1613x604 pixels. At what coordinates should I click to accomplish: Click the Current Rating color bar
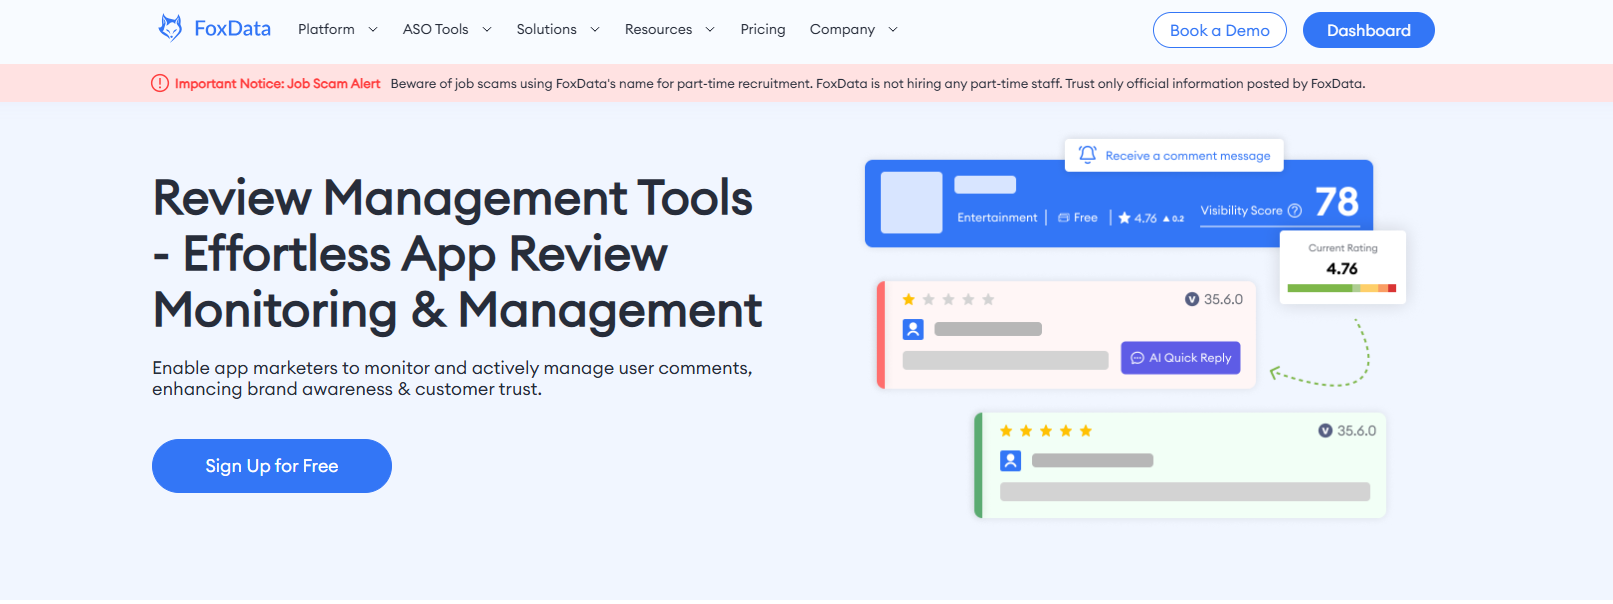[x=1341, y=288]
